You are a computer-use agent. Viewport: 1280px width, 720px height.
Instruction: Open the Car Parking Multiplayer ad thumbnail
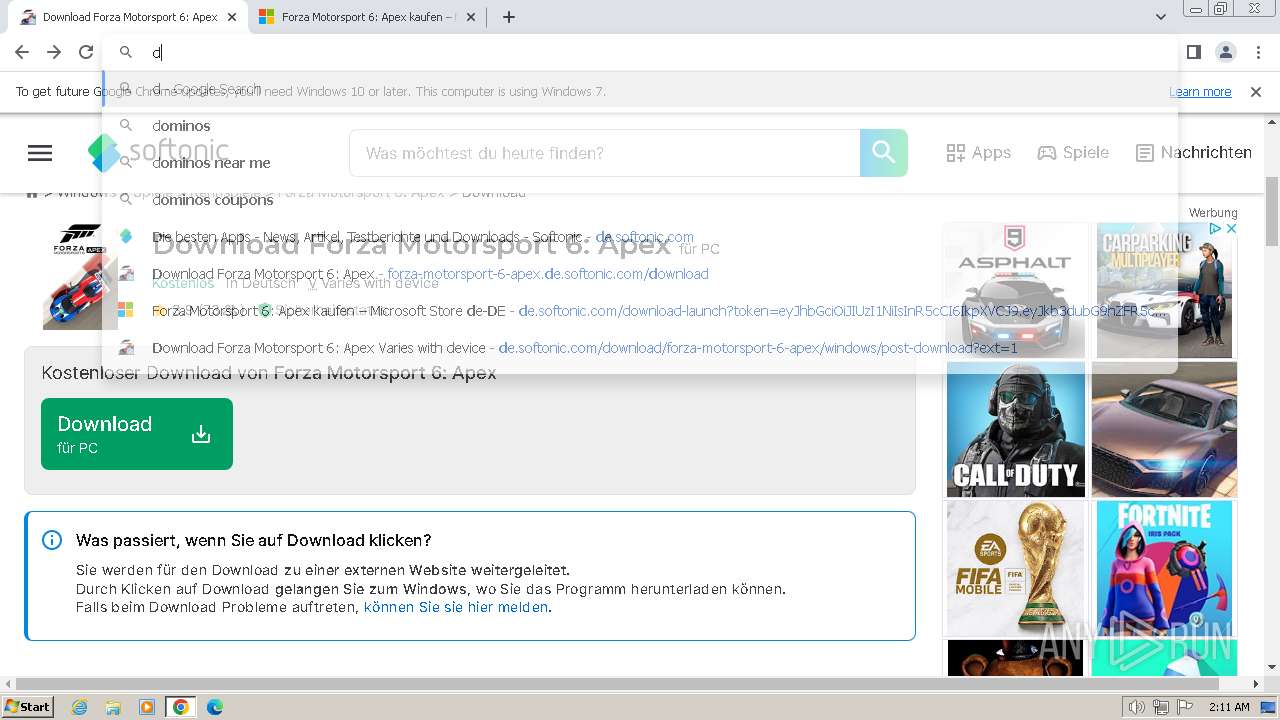1166,290
